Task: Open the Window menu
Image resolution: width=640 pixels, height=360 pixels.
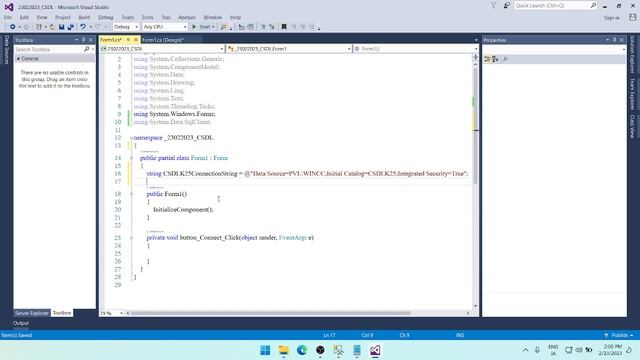Action: [213, 18]
